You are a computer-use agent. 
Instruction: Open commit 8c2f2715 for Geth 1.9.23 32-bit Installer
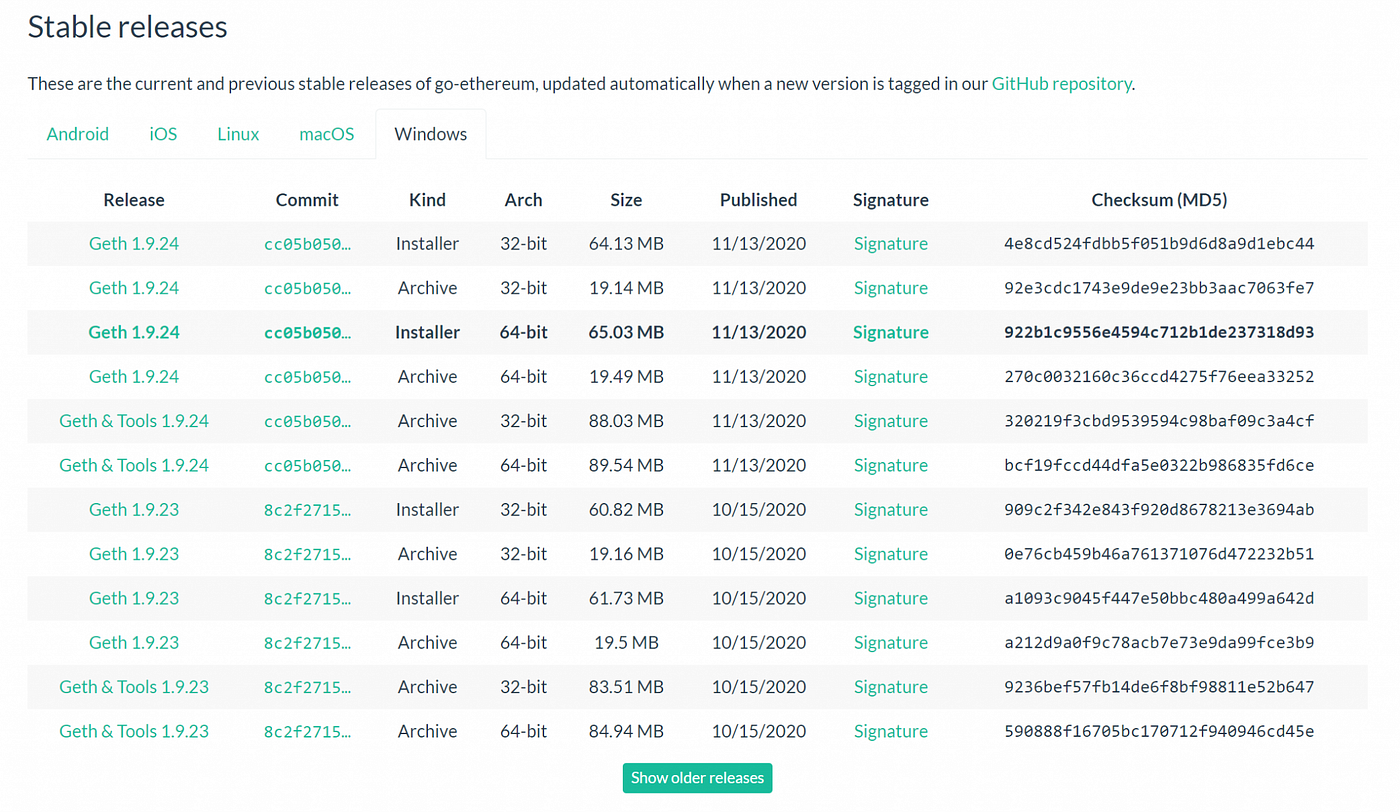pyautogui.click(x=307, y=510)
